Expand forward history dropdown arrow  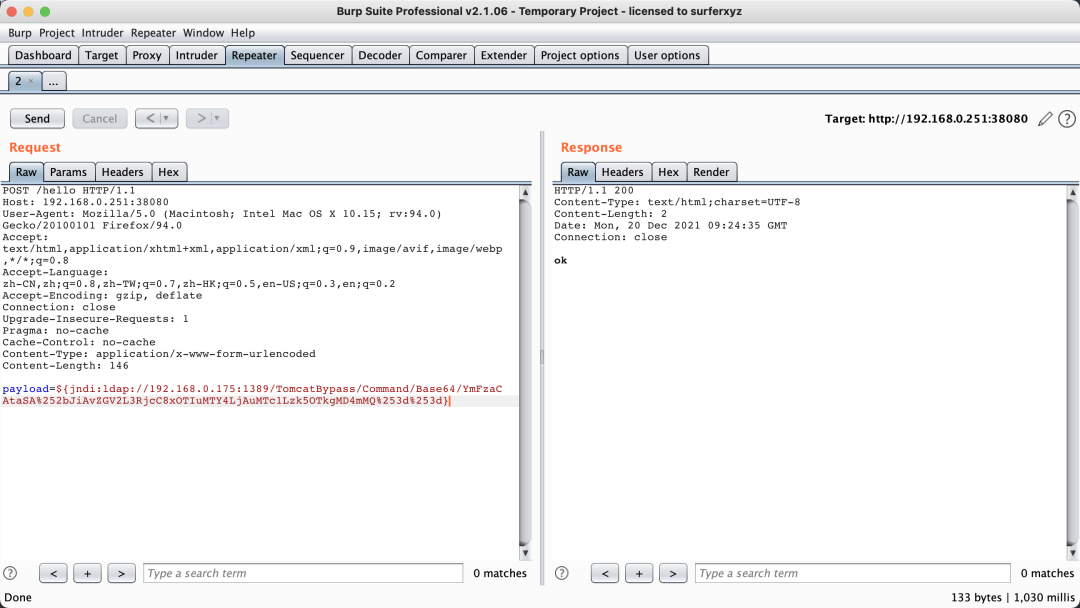pyautogui.click(x=217, y=118)
